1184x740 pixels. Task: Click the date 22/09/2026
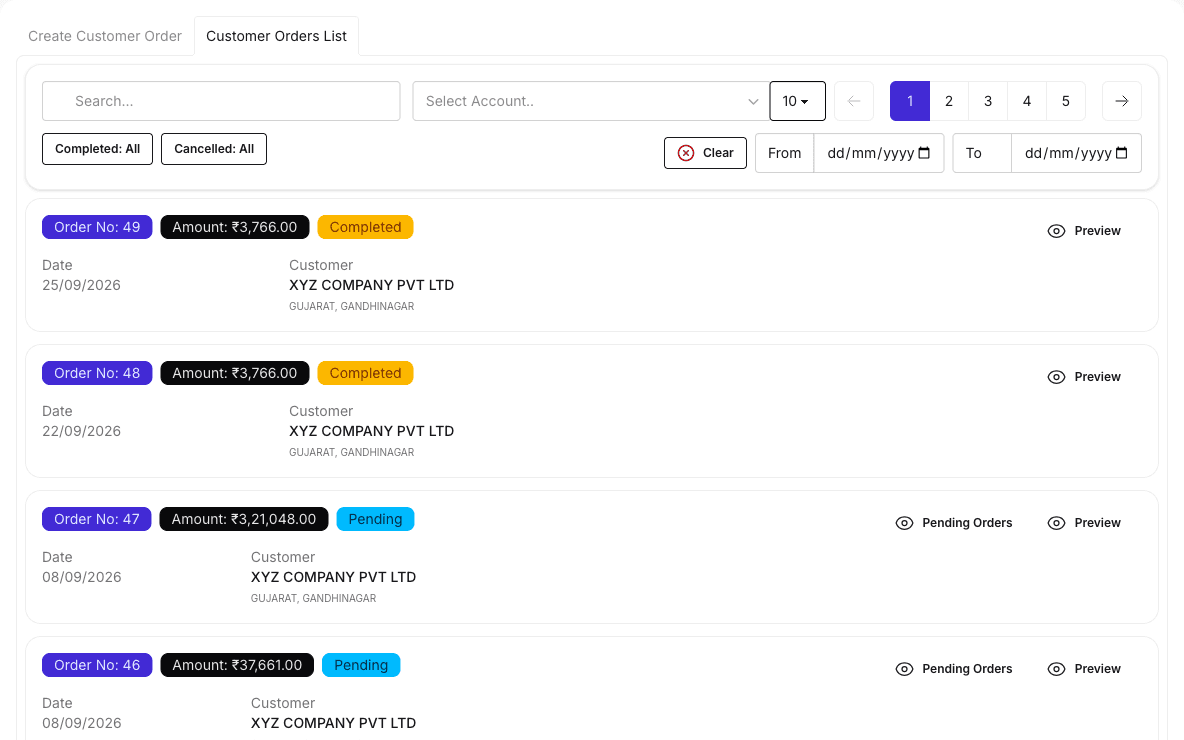click(82, 431)
